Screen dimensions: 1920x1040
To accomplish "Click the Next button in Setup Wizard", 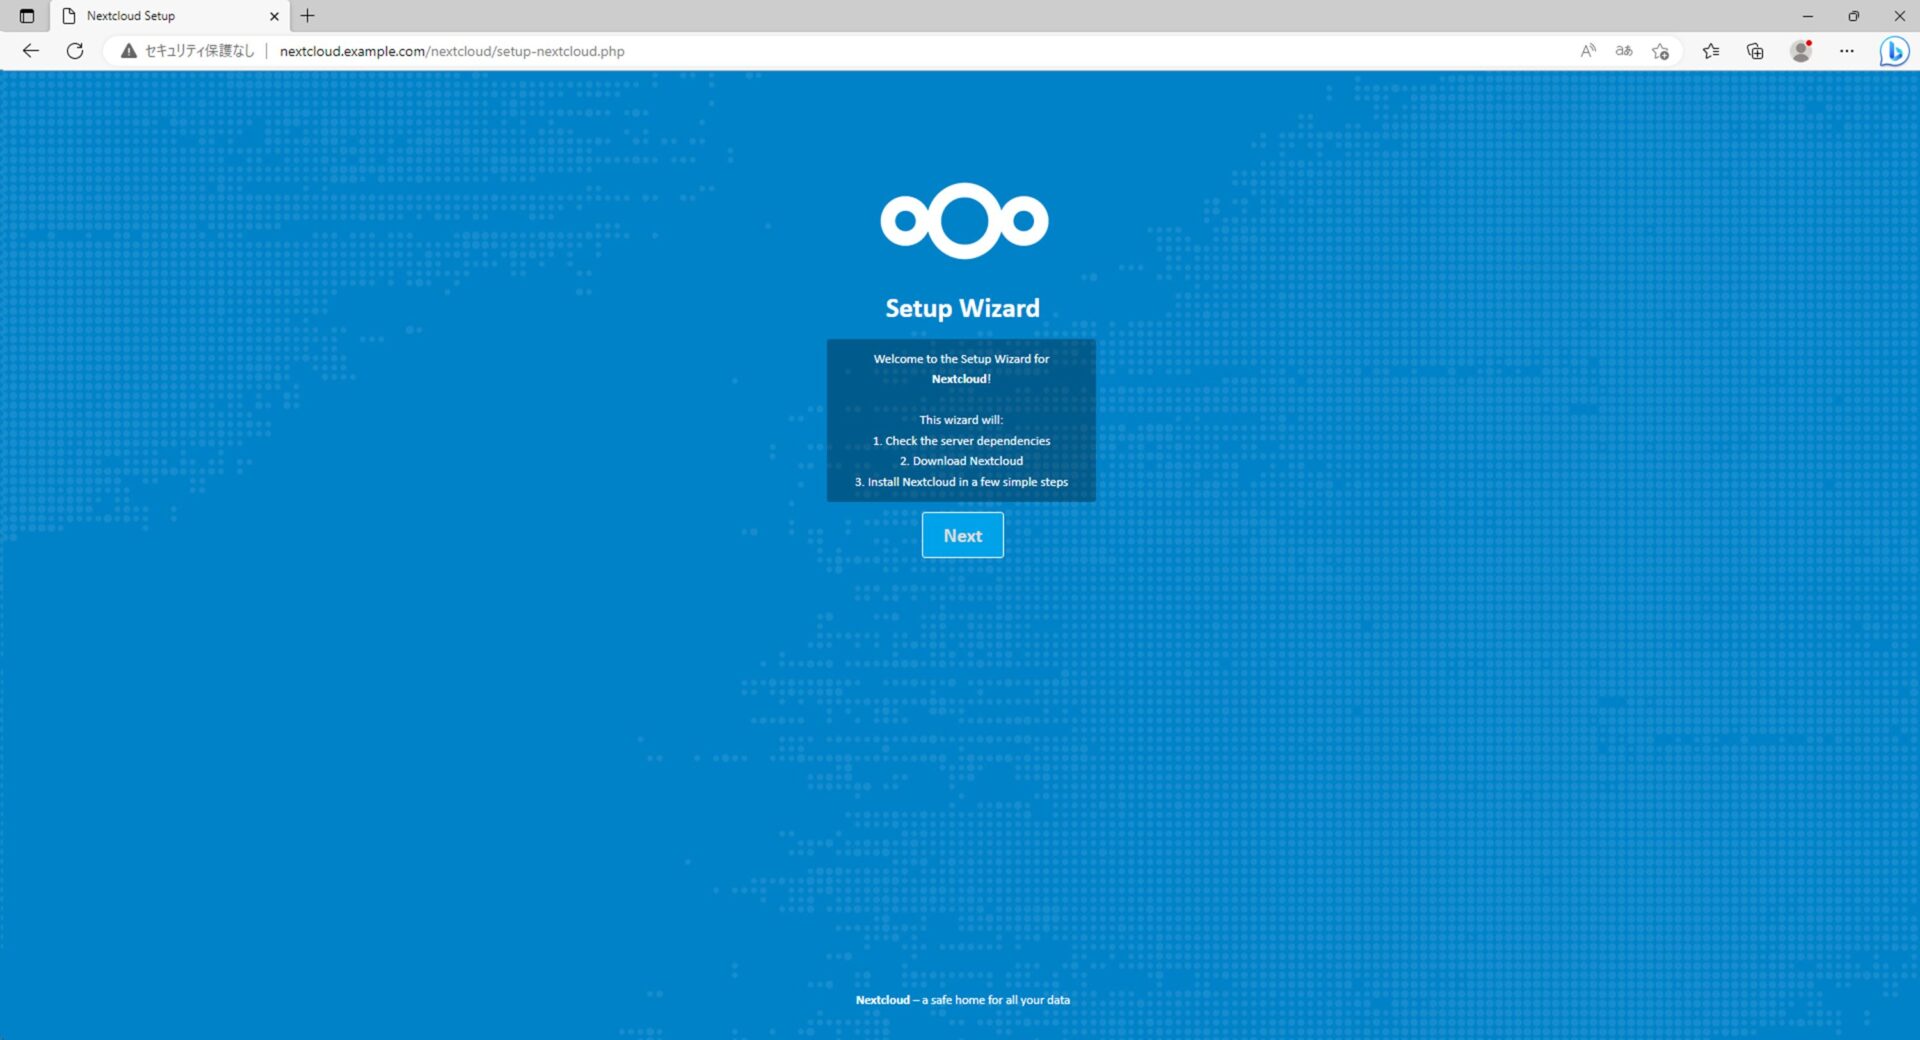I will [x=962, y=535].
